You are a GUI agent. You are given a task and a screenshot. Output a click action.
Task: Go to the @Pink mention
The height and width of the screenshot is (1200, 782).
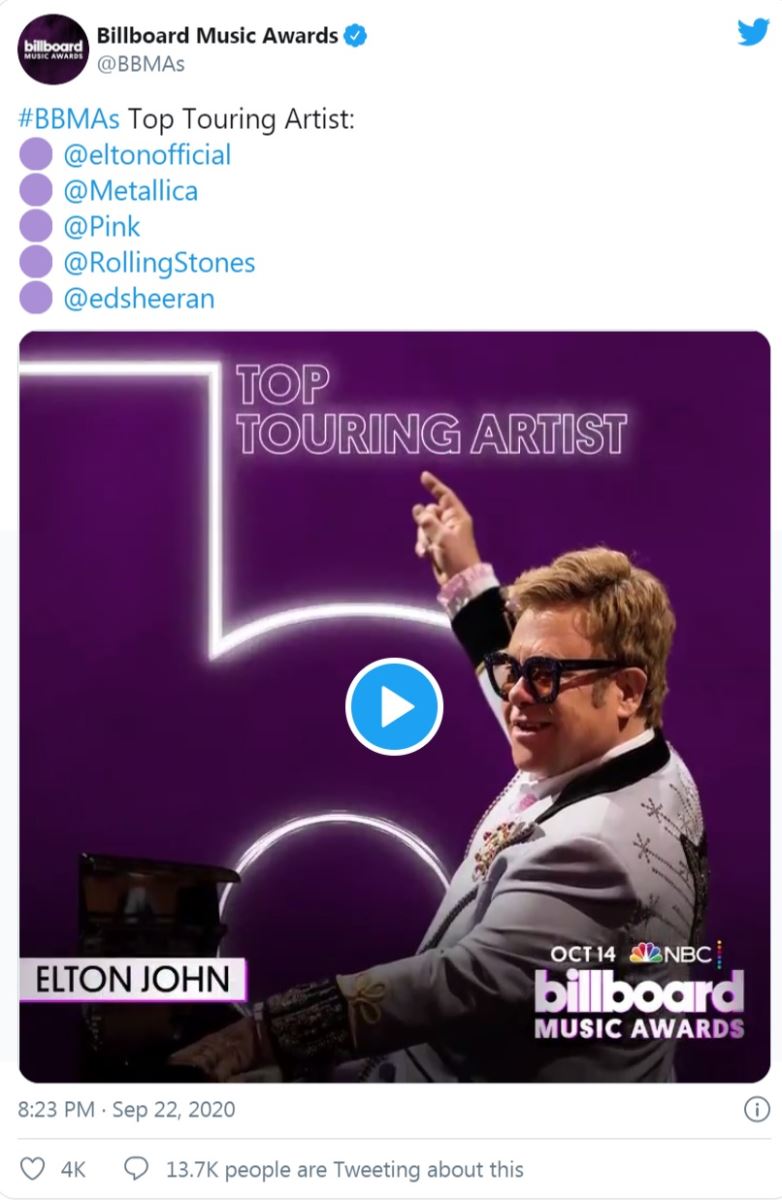pos(102,227)
